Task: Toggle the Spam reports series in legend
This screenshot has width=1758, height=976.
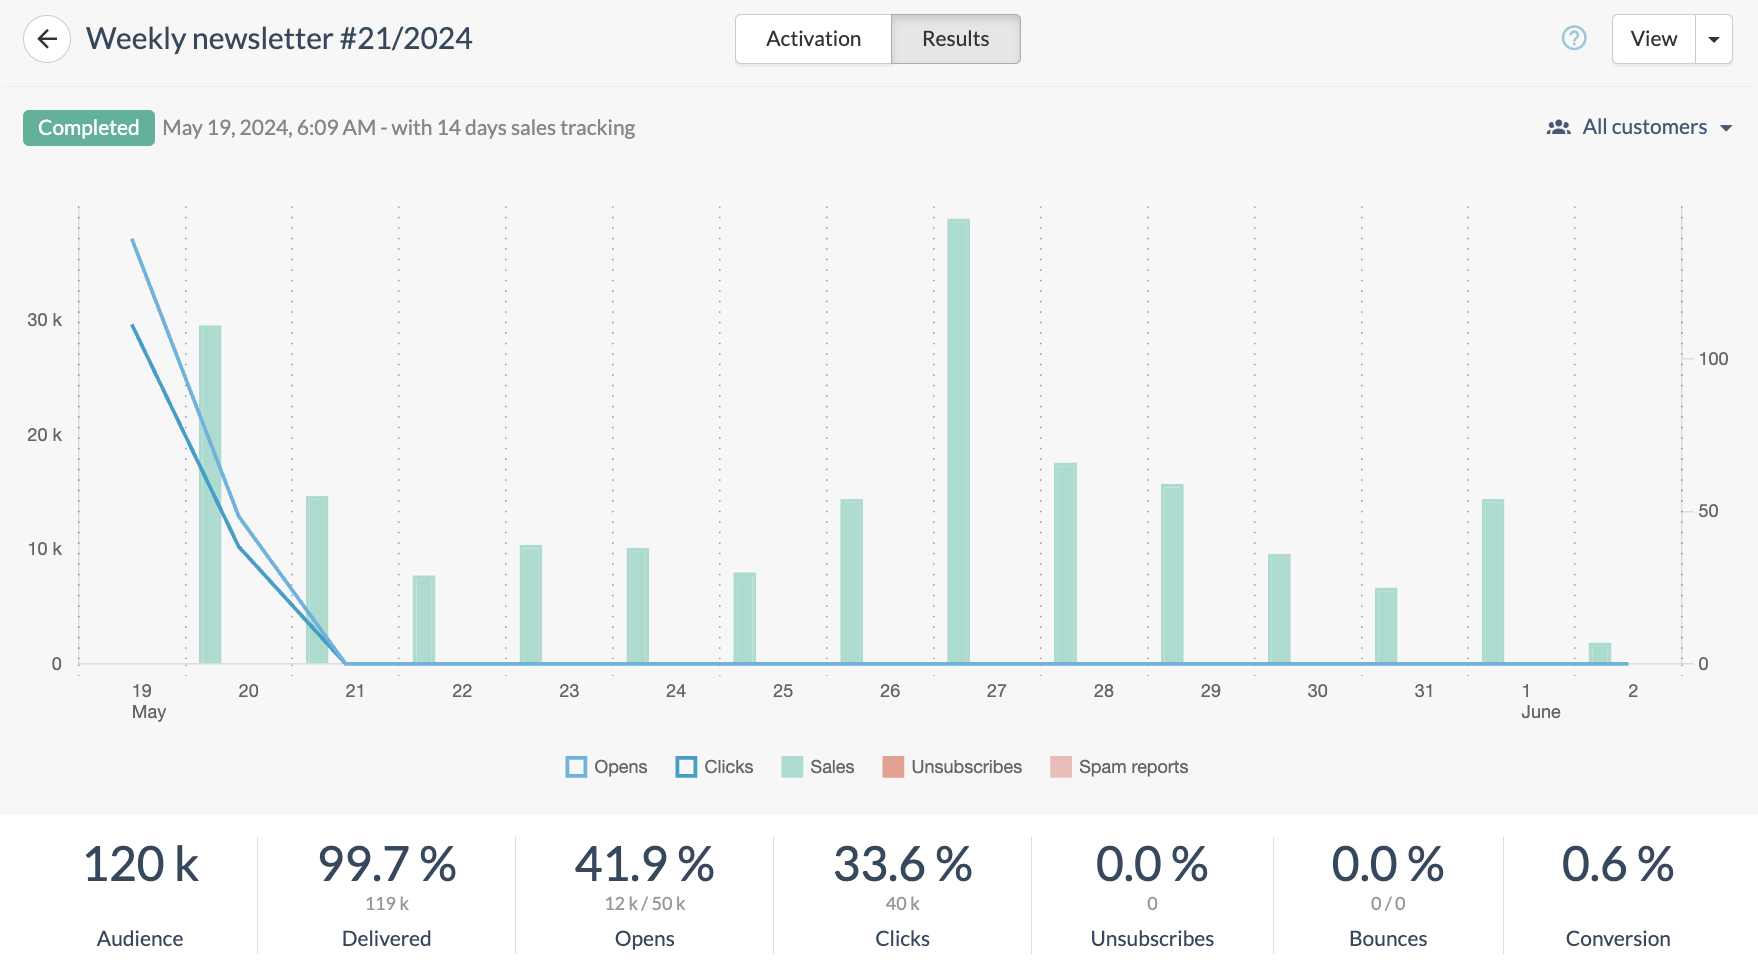Action: click(x=1119, y=767)
